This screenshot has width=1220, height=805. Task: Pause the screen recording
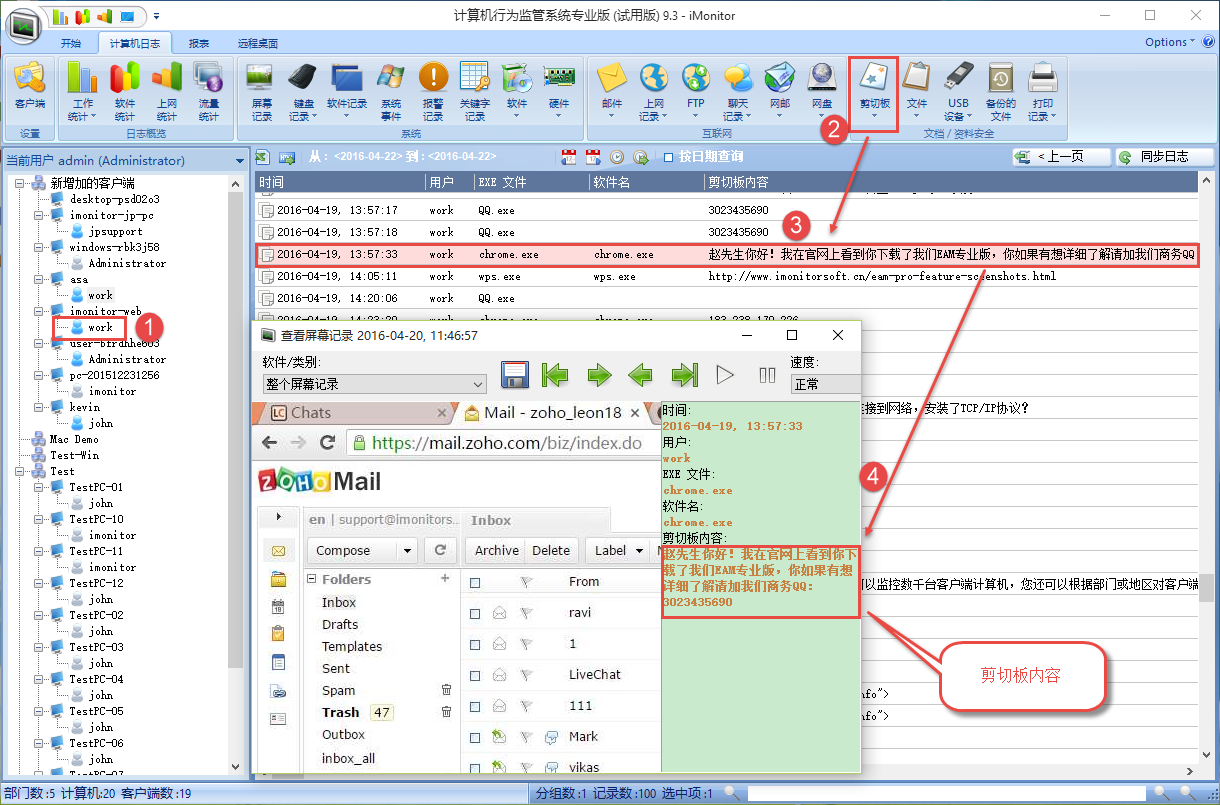pos(767,375)
